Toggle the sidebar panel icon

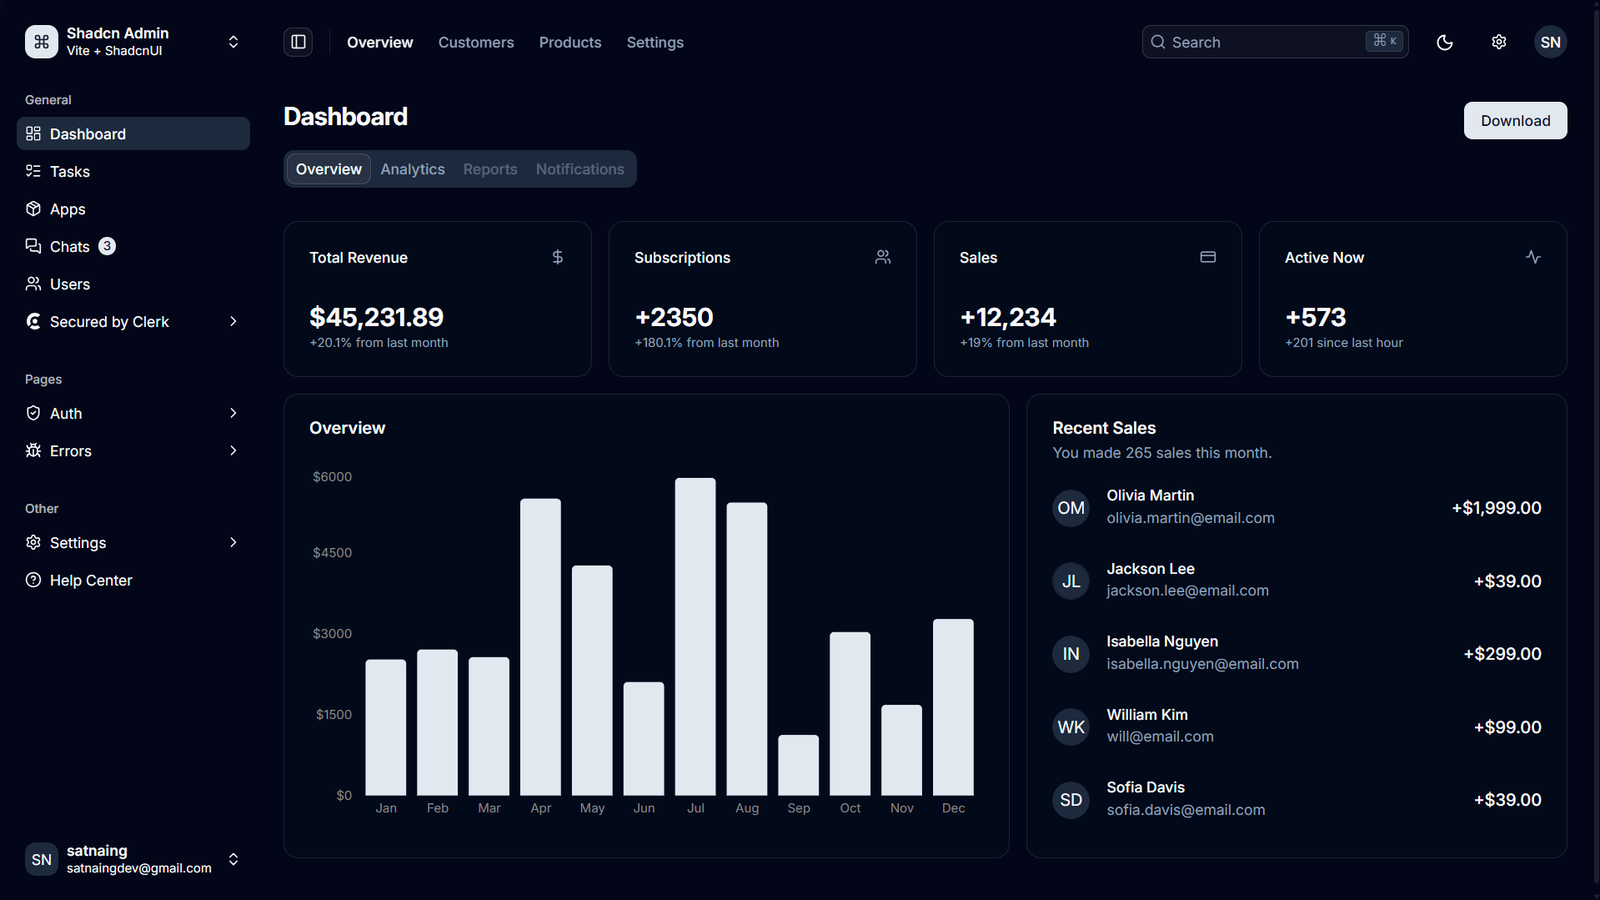click(x=298, y=42)
